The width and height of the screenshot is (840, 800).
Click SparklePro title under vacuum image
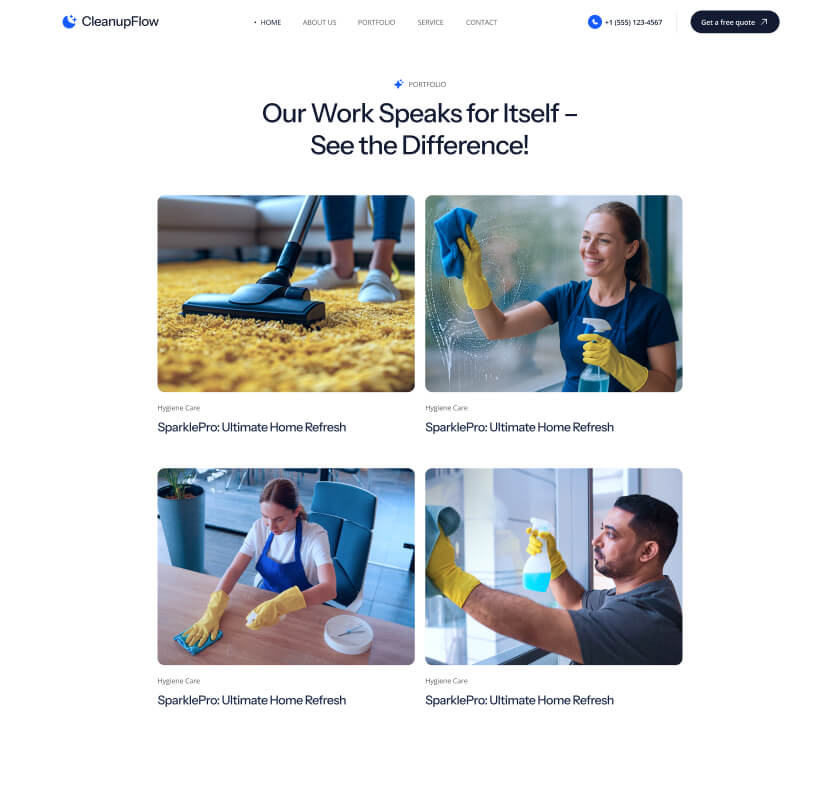click(252, 427)
